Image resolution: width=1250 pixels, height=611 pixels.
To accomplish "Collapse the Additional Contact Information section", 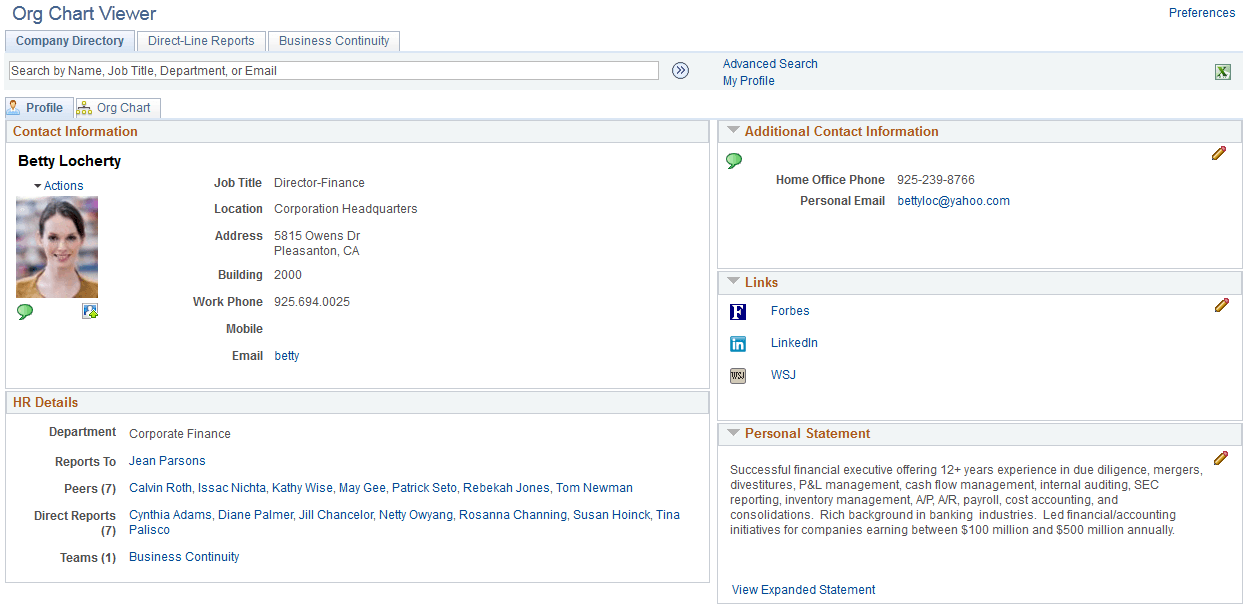I will pos(733,131).
